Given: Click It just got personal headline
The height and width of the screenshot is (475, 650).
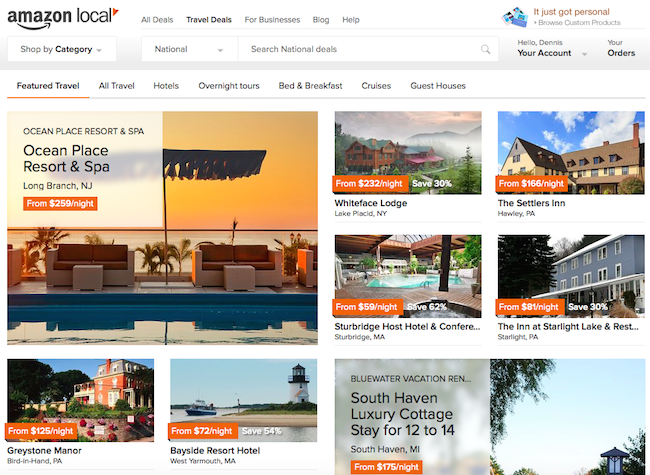Looking at the screenshot, I should click(x=571, y=12).
